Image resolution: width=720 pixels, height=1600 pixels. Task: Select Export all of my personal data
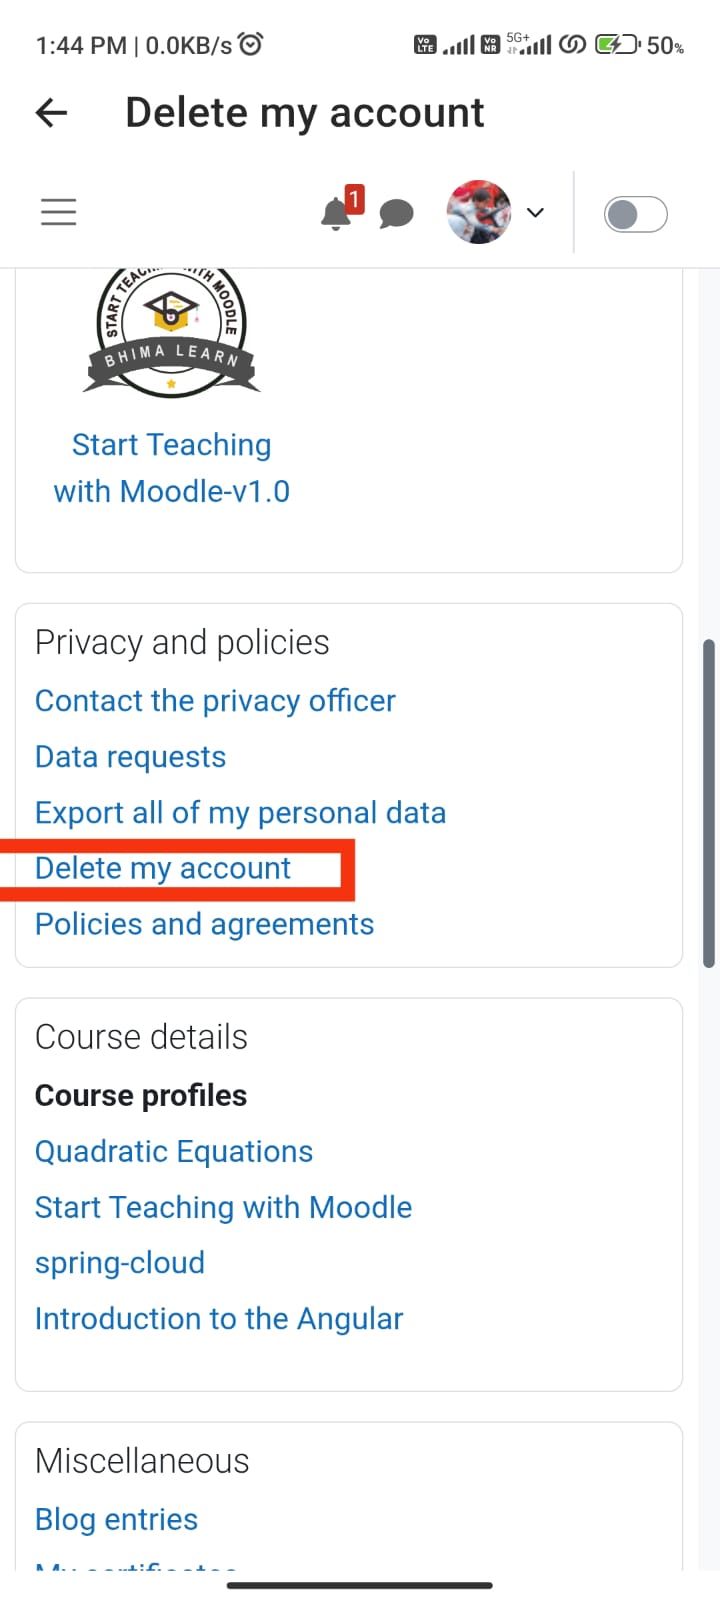click(240, 812)
